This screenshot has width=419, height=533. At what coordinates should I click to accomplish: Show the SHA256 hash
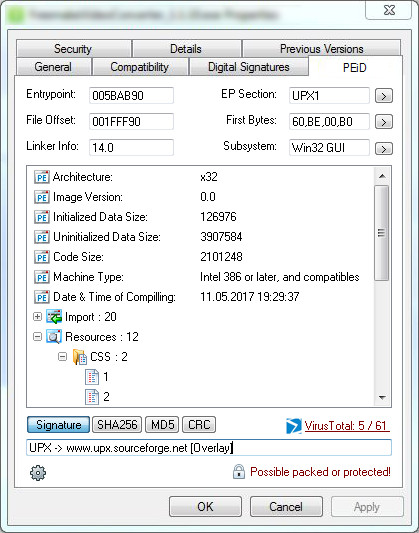[117, 425]
